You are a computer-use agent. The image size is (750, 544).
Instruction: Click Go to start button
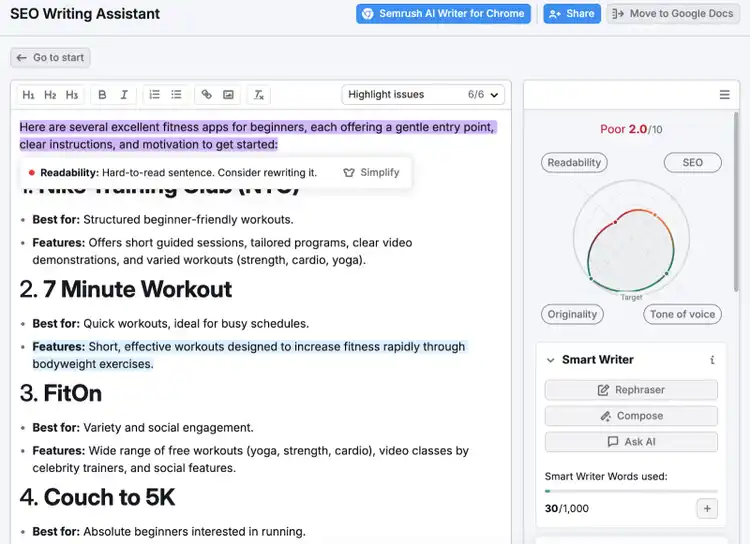(50, 58)
